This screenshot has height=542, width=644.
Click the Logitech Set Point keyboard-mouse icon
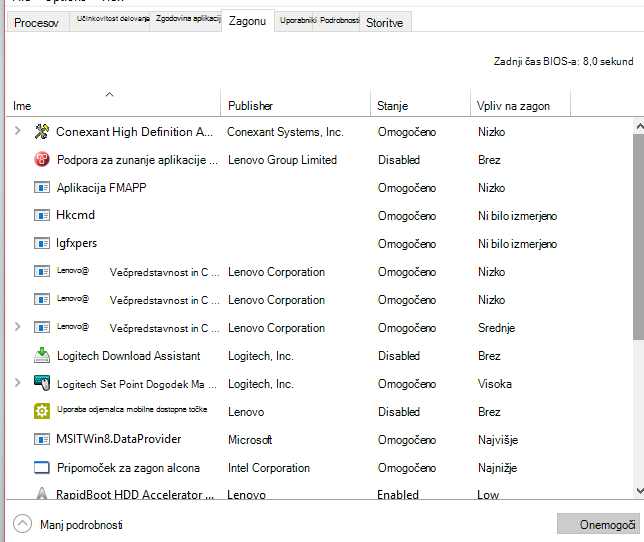pos(42,383)
